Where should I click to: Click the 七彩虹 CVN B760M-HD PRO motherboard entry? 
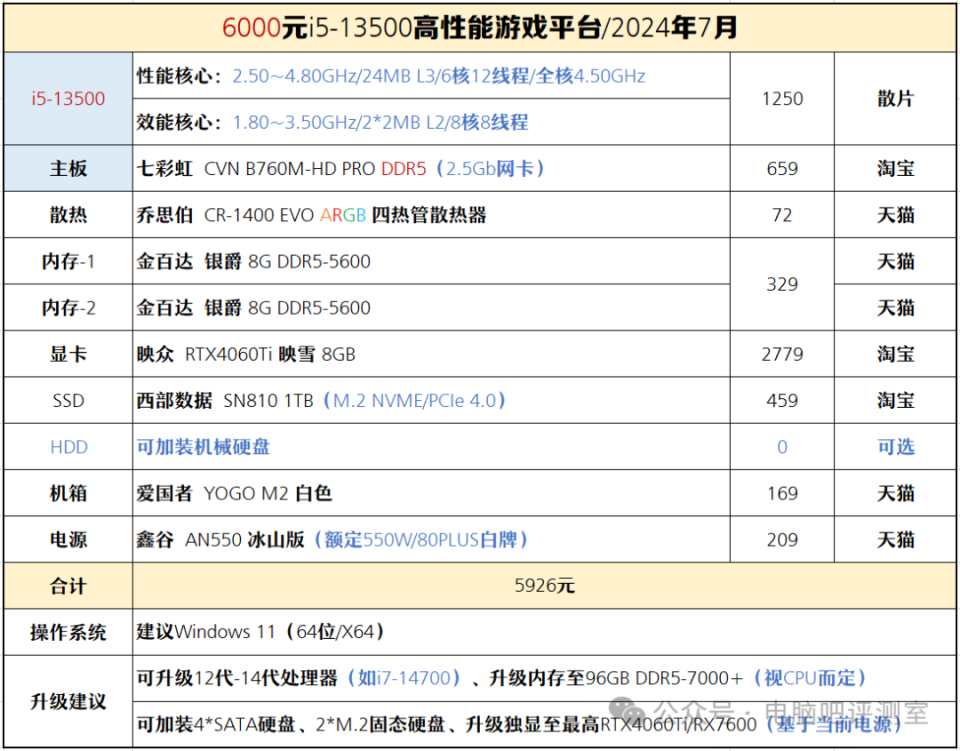431,168
